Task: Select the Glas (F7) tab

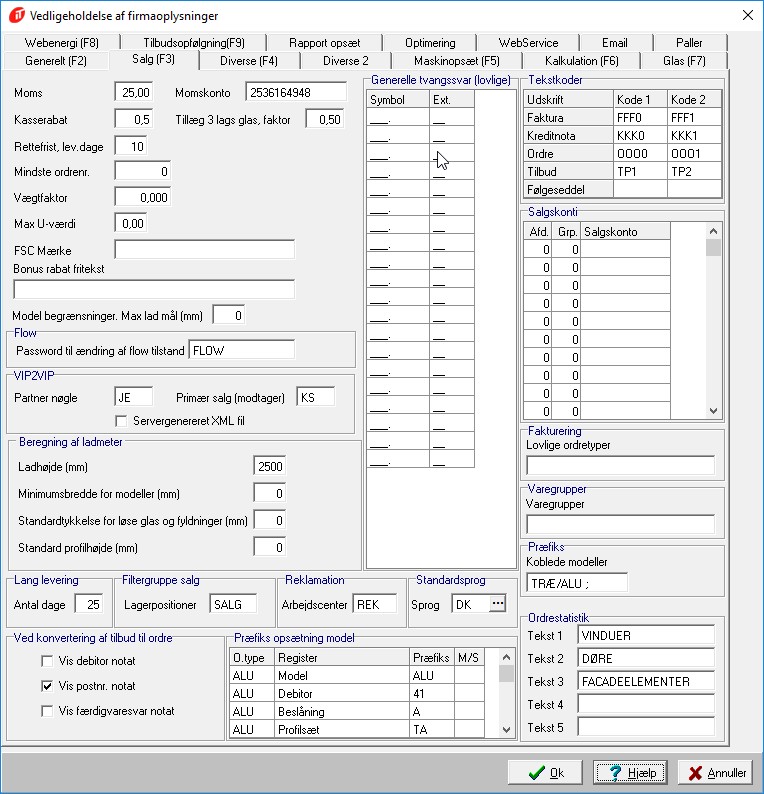Action: tap(684, 61)
